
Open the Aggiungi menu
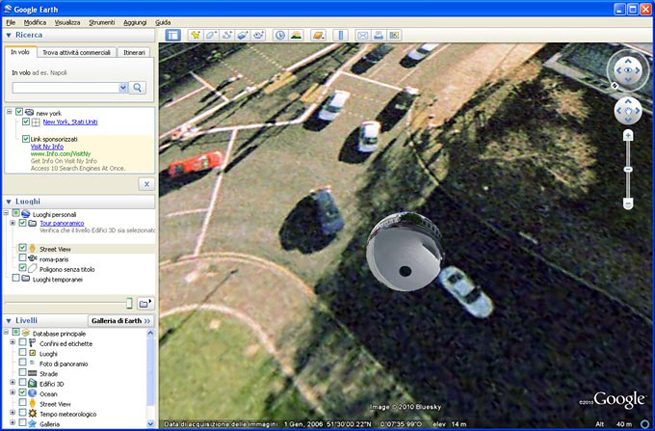tap(135, 23)
